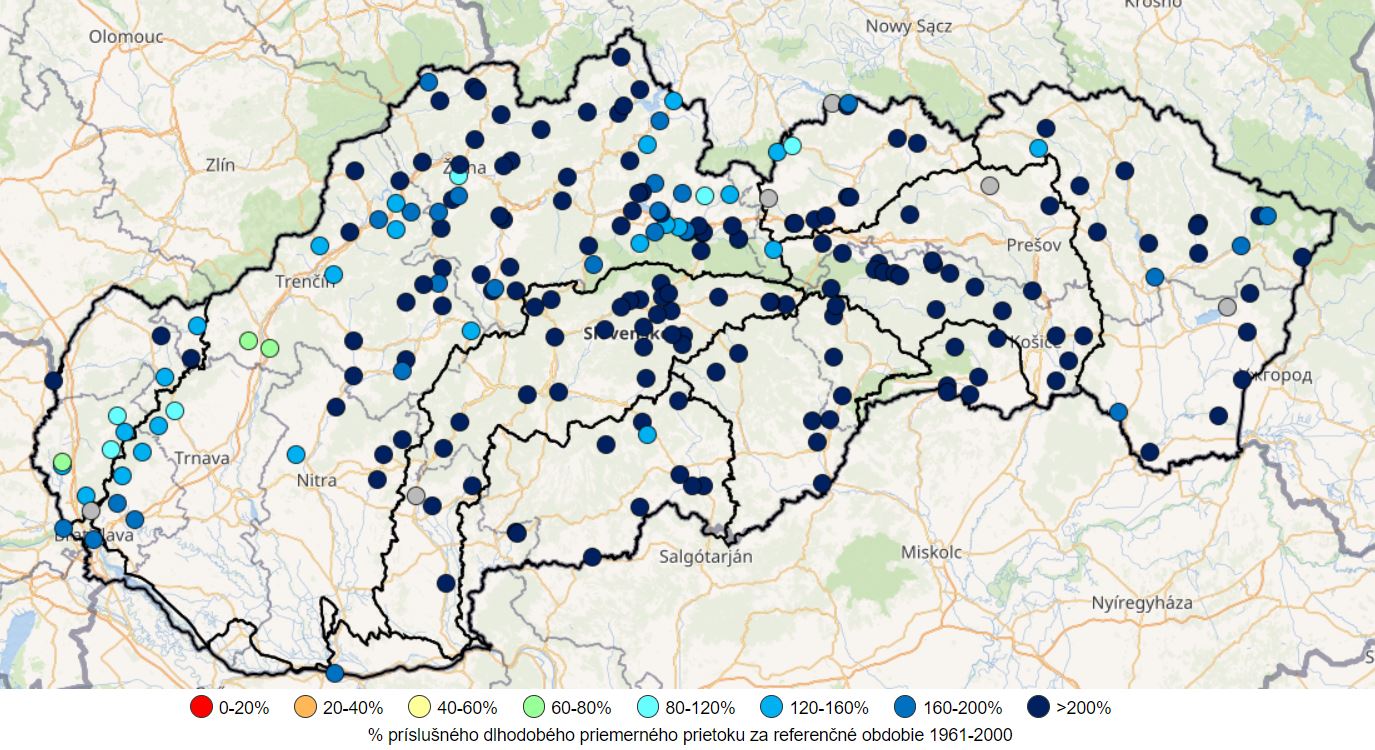Select the westernmost dark navy station marker
This screenshot has width=1375, height=750.
pos(53,380)
